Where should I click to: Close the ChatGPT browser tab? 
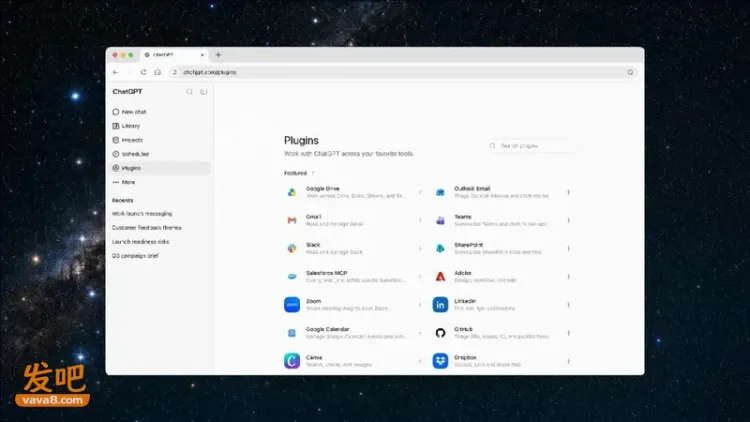[x=202, y=55]
